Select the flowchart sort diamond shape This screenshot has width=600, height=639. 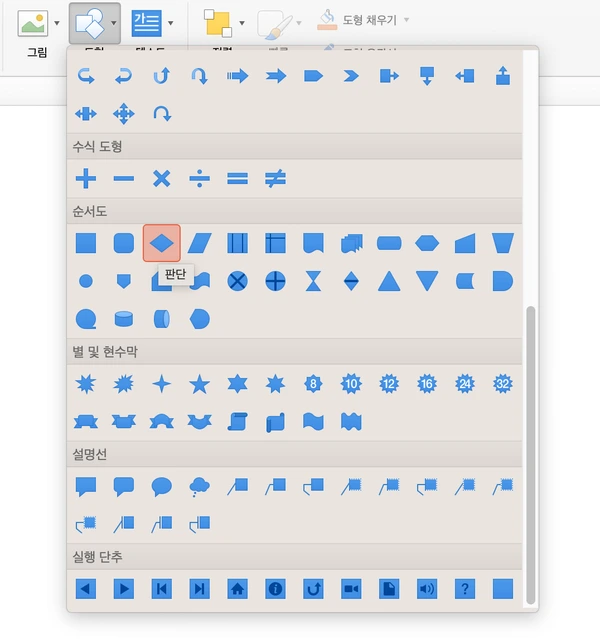coord(351,281)
